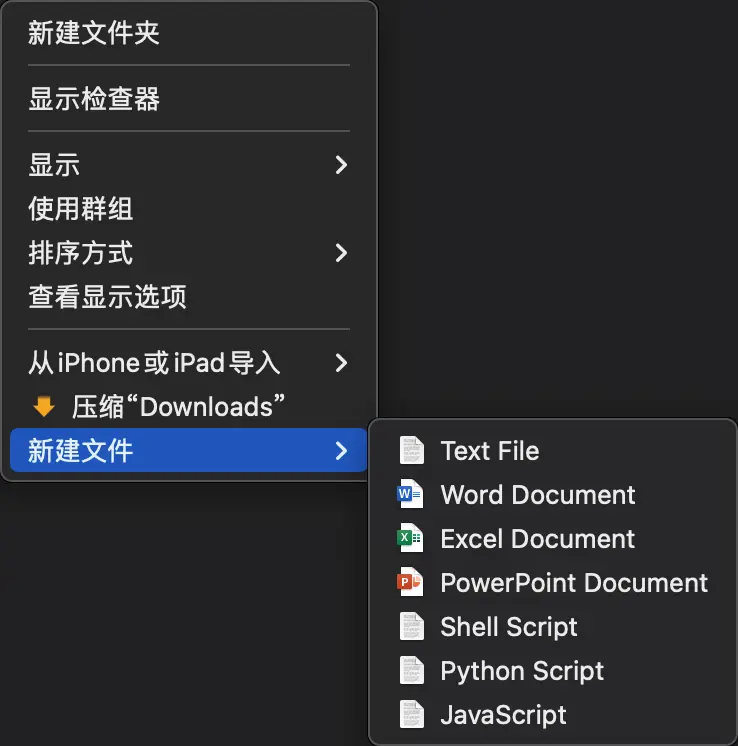
Task: Click the Python Script file icon
Action: [x=412, y=670]
